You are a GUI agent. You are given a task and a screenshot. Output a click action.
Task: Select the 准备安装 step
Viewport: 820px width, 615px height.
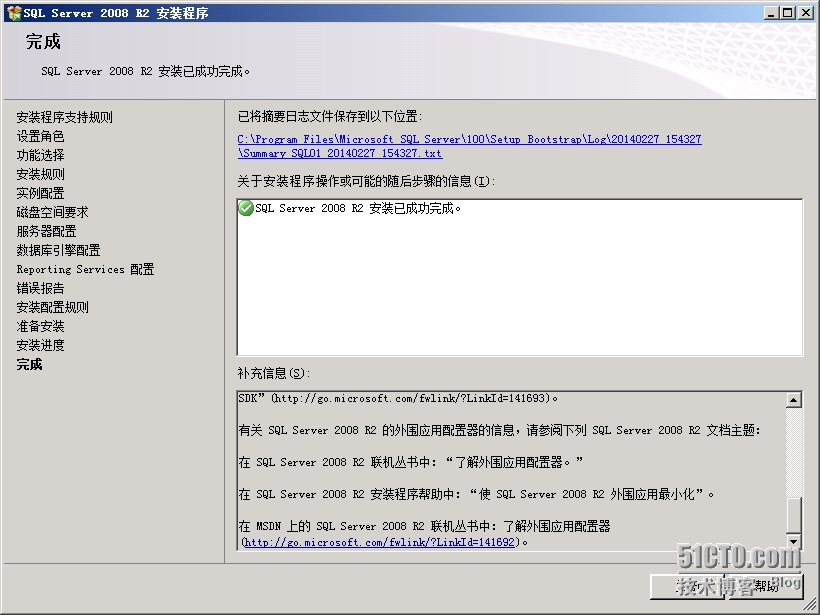tap(40, 326)
